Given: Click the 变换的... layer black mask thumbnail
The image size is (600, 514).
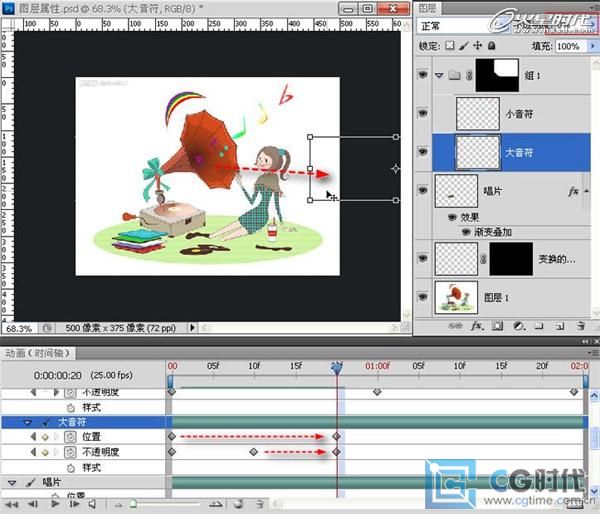Looking at the screenshot, I should pos(511,259).
